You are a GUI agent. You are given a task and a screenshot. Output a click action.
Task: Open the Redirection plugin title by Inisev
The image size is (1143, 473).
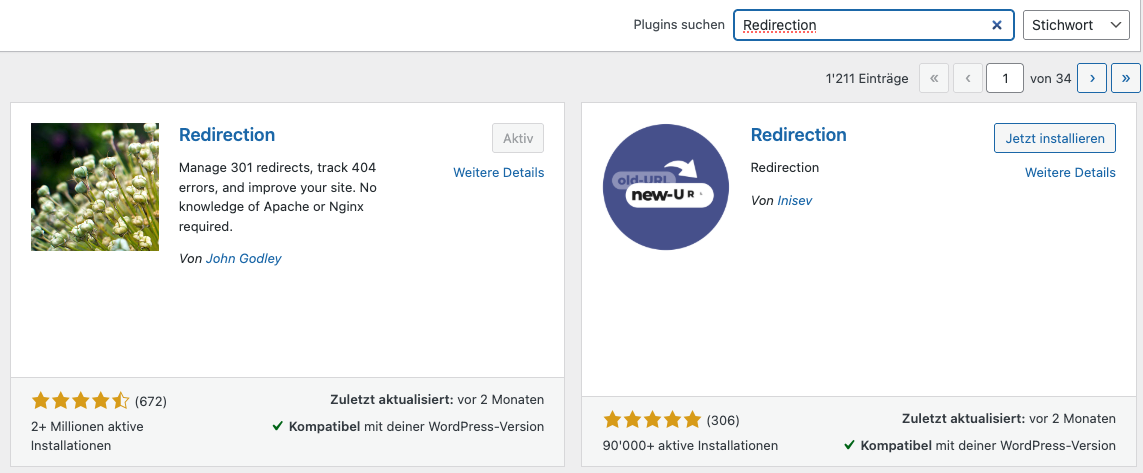[798, 135]
